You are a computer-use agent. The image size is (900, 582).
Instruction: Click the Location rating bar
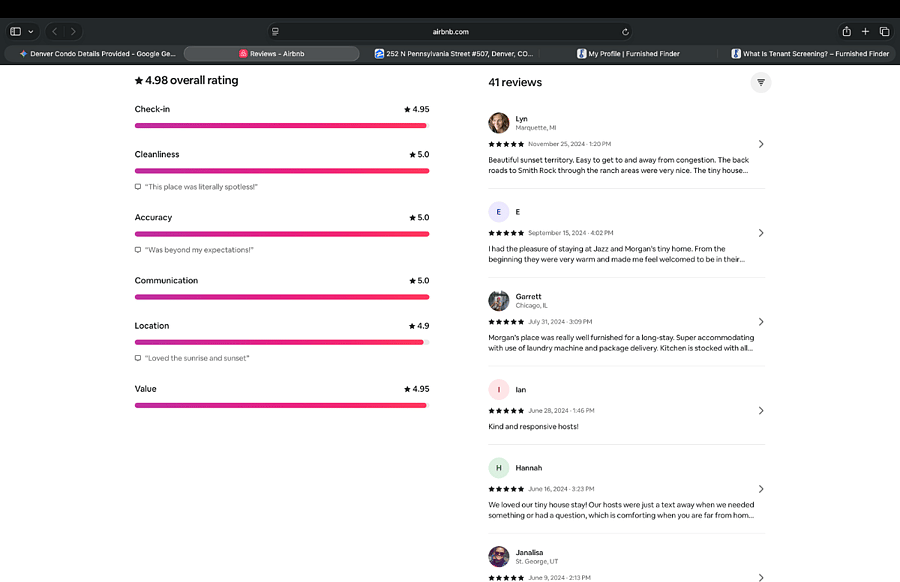click(x=282, y=342)
